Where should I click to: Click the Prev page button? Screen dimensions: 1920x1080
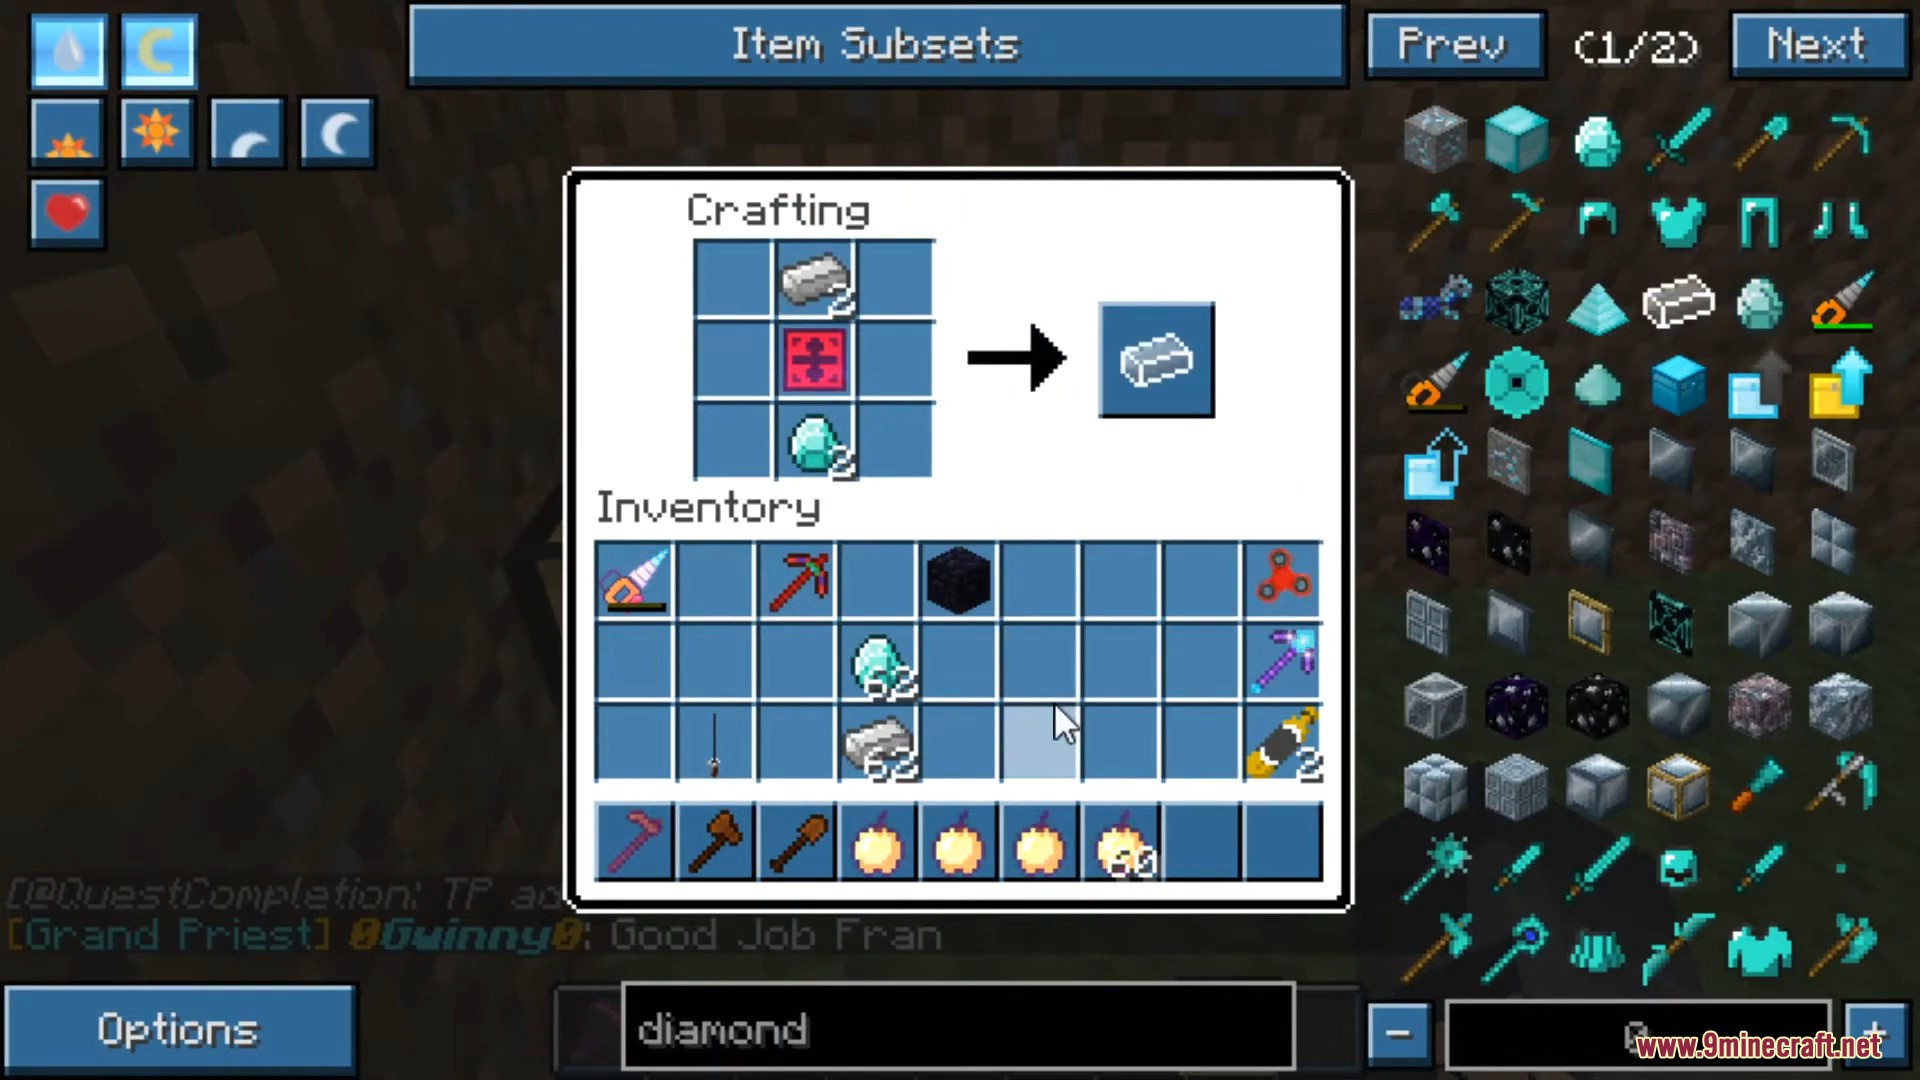[x=1451, y=44]
